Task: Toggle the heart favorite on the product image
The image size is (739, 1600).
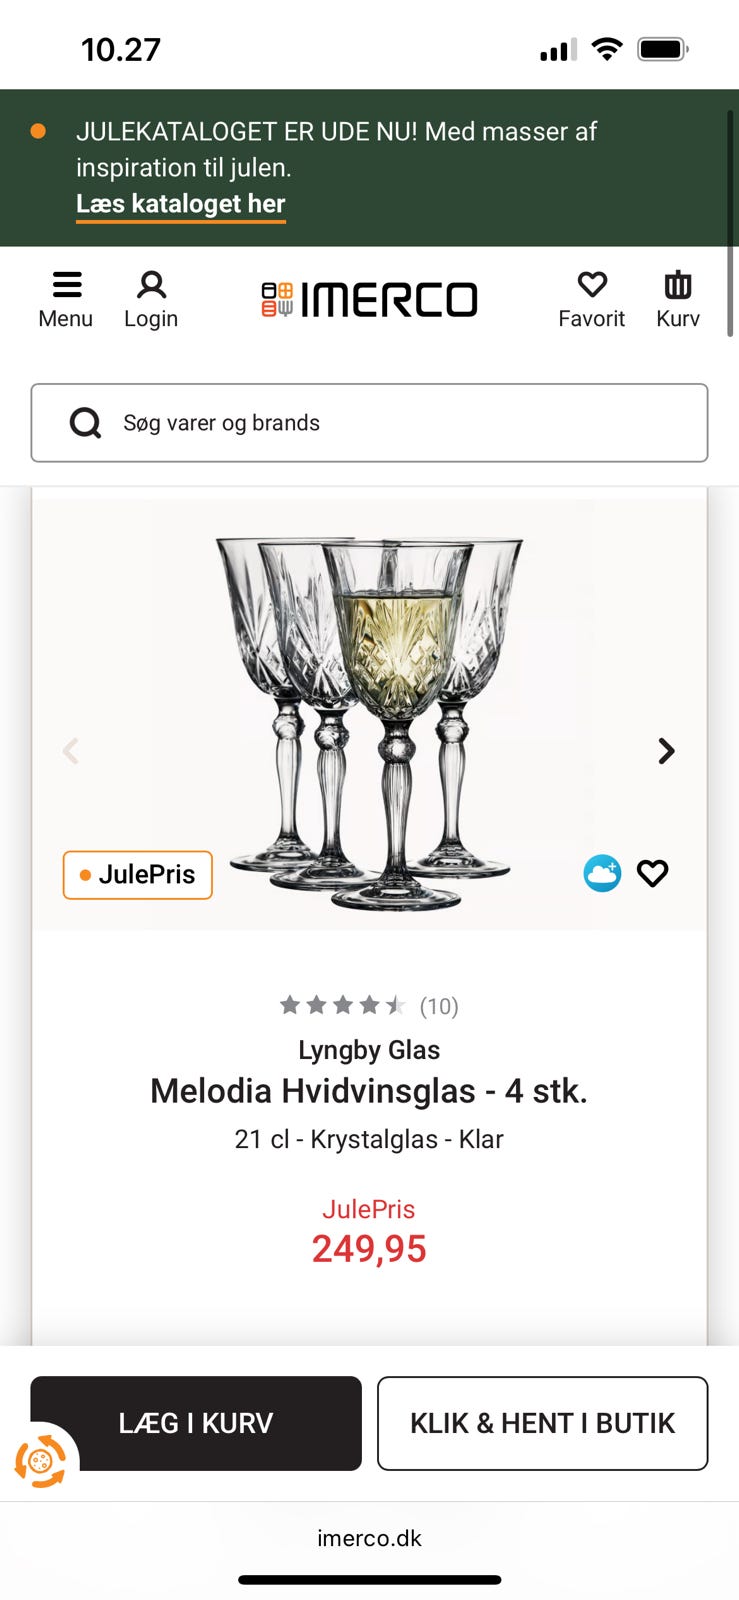Action: coord(652,873)
